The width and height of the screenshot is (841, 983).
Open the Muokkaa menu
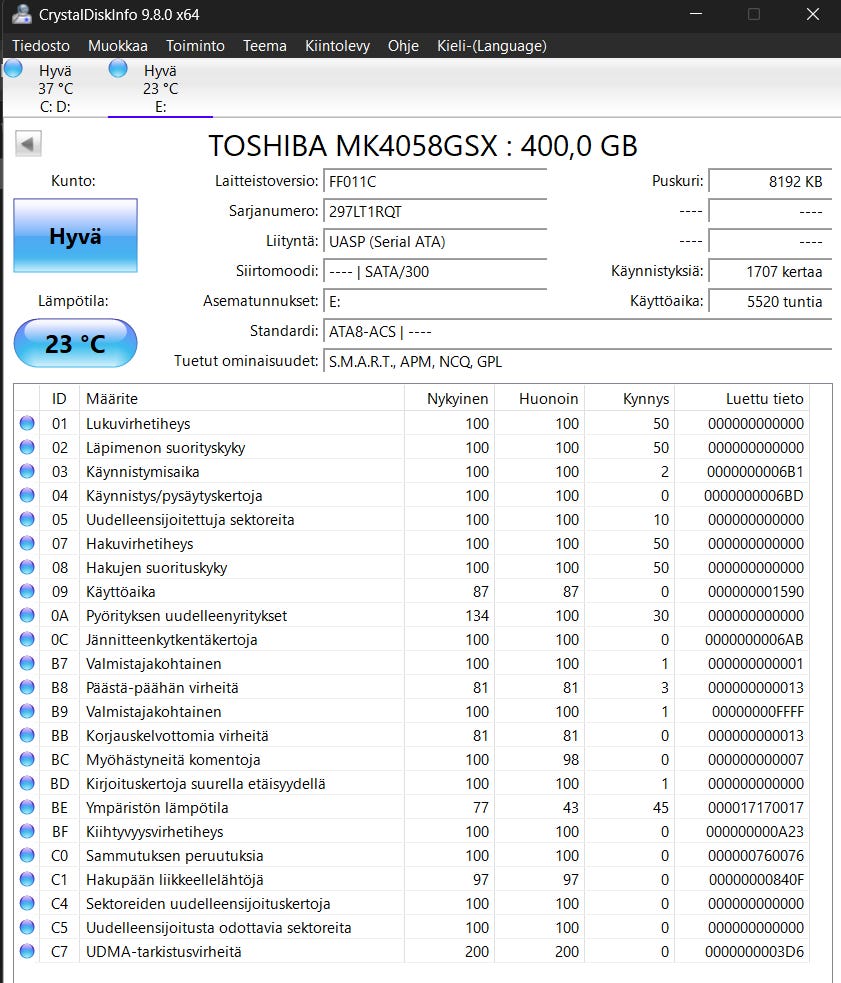click(x=118, y=46)
